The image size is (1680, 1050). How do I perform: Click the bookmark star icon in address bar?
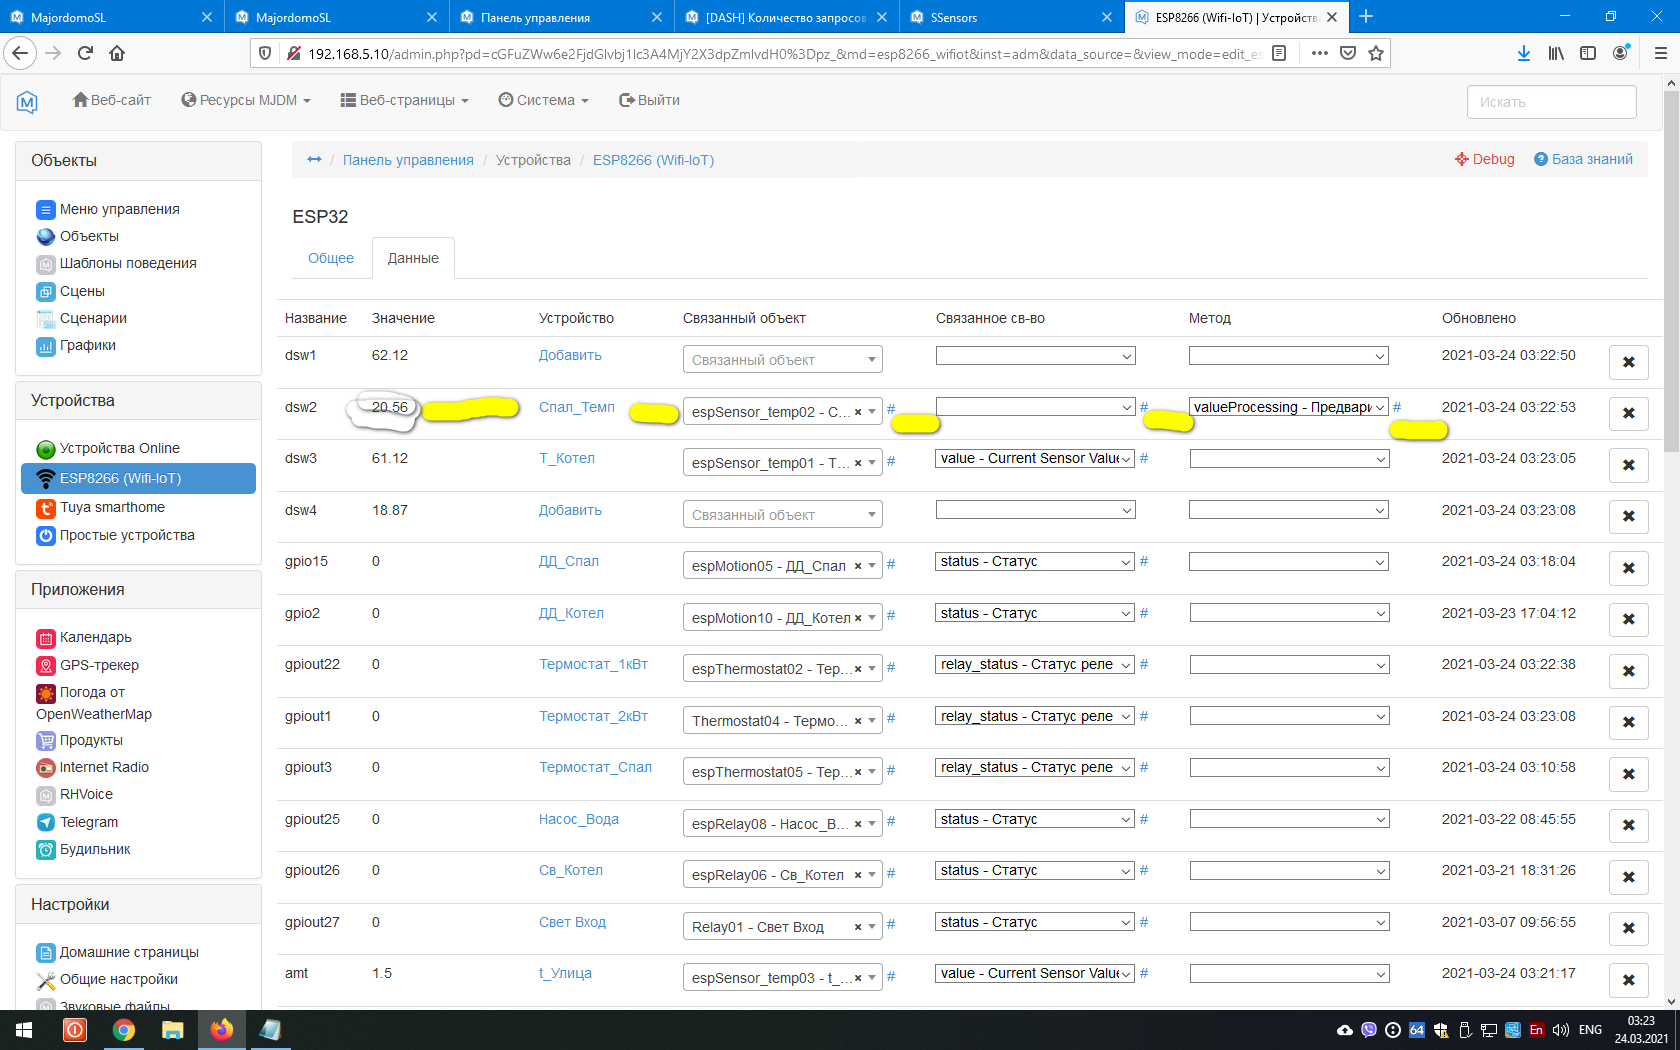(x=1376, y=53)
